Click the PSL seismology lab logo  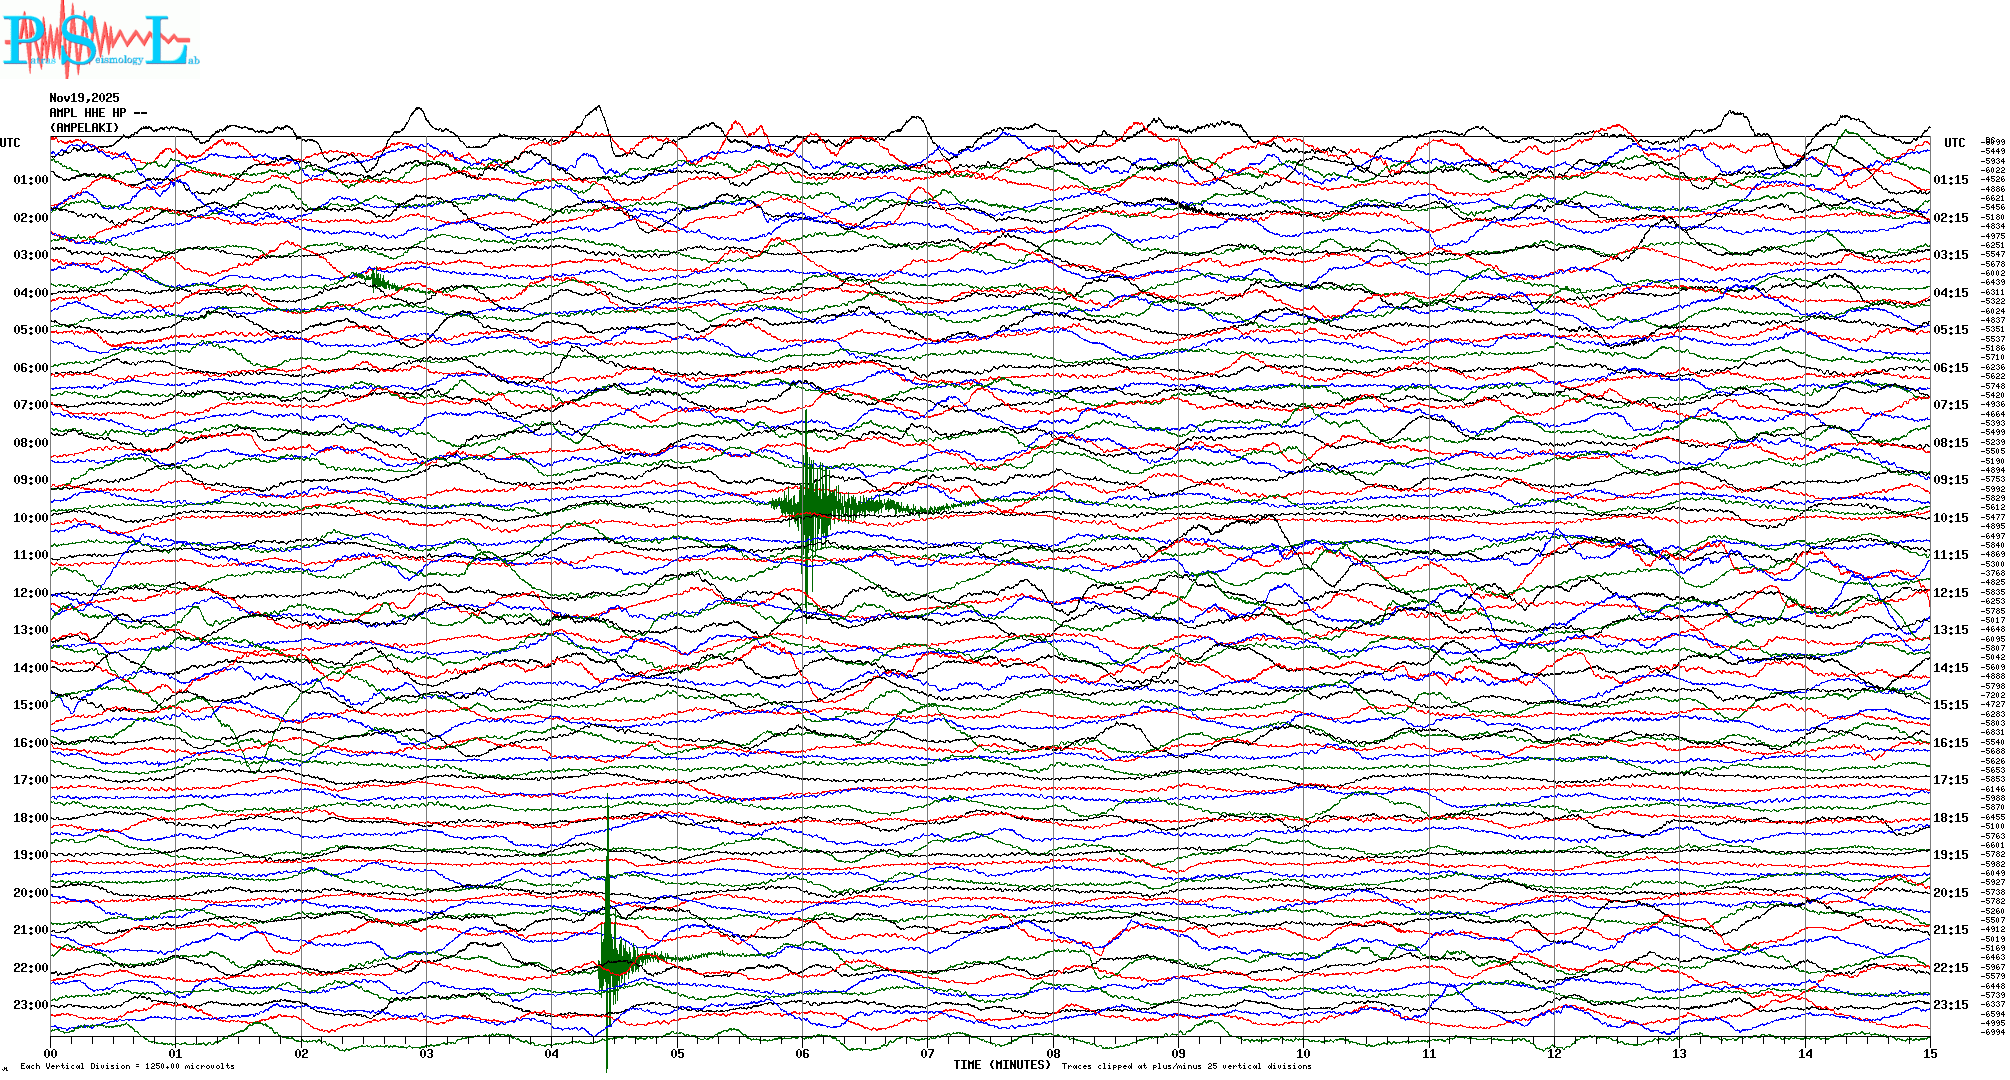tap(100, 40)
